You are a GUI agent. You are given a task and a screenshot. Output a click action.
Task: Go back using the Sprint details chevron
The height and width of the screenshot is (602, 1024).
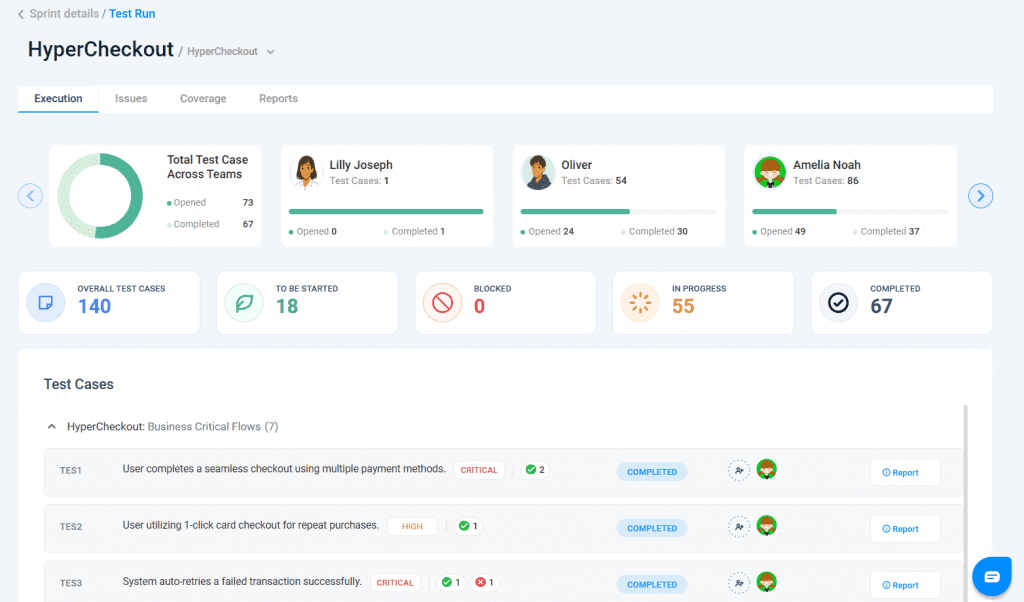click(x=21, y=14)
